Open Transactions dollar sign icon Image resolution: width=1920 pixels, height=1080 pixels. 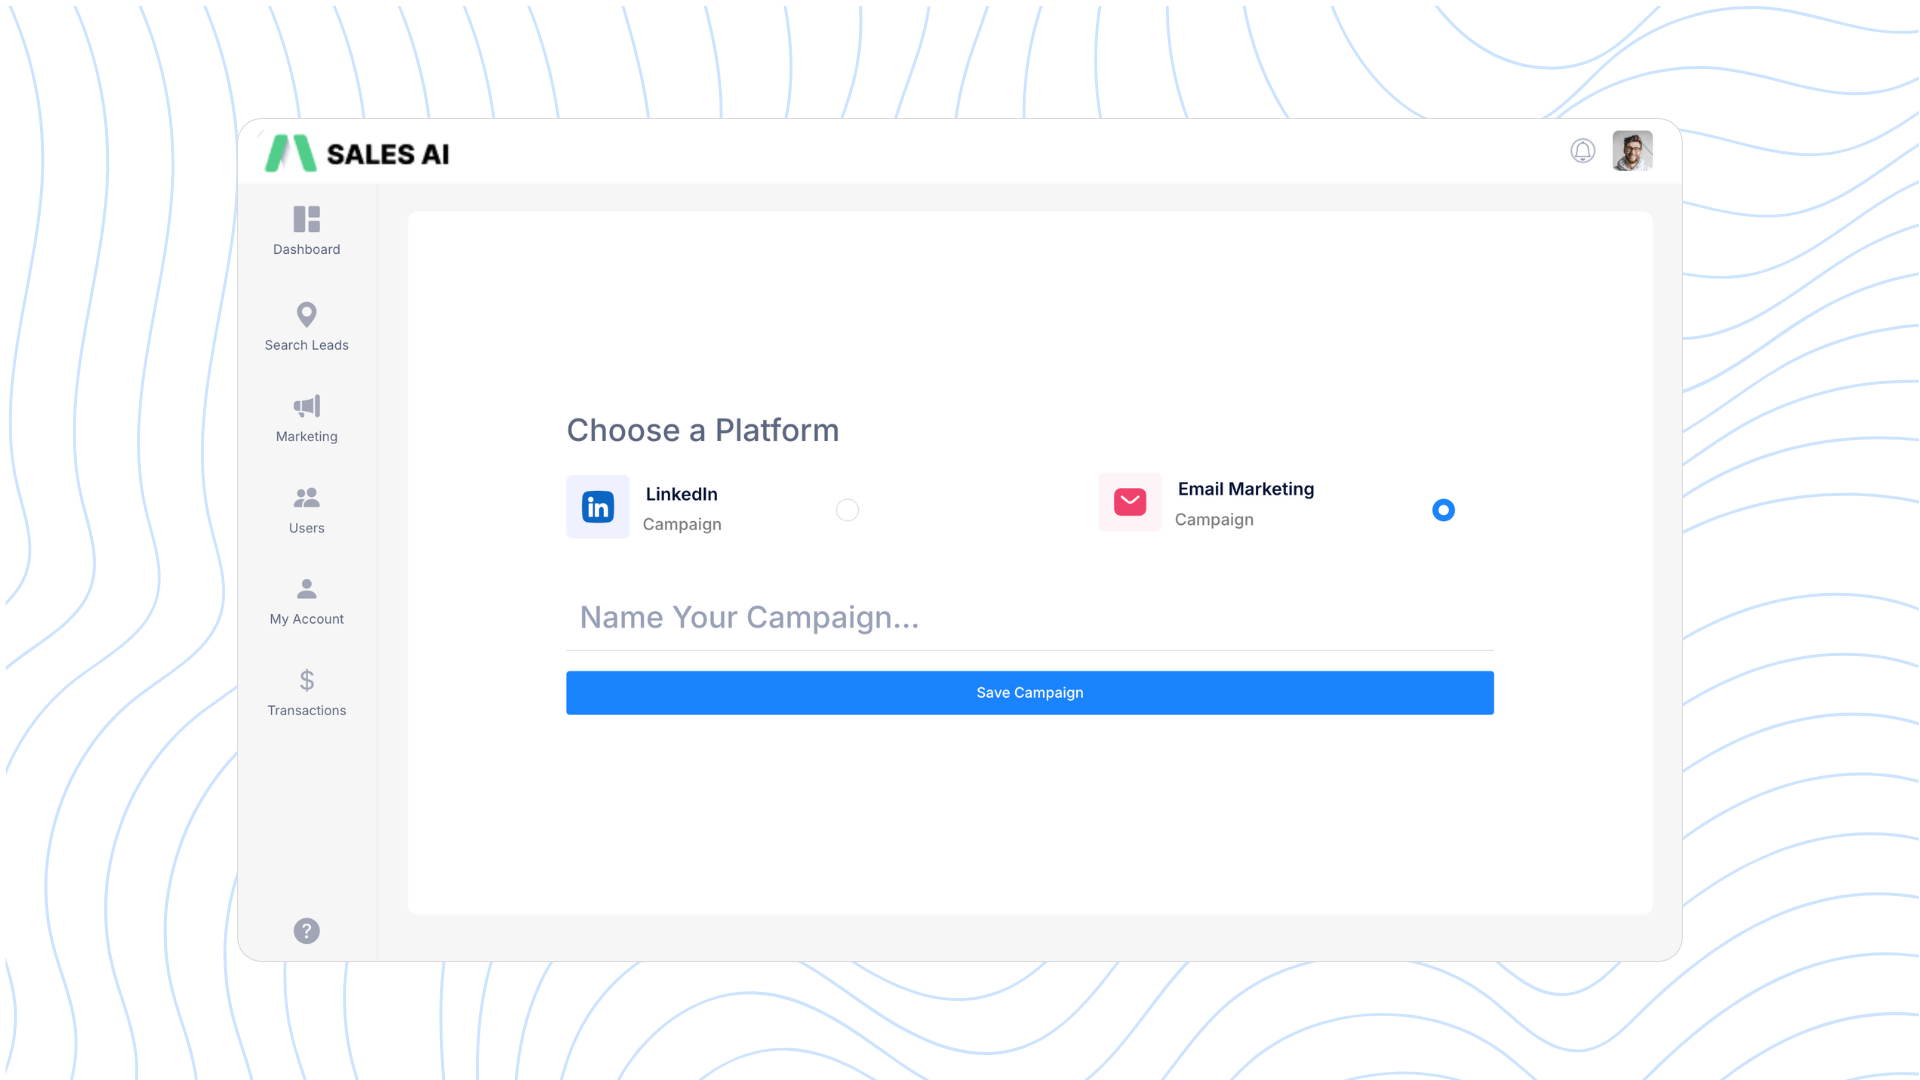pyautogui.click(x=306, y=680)
